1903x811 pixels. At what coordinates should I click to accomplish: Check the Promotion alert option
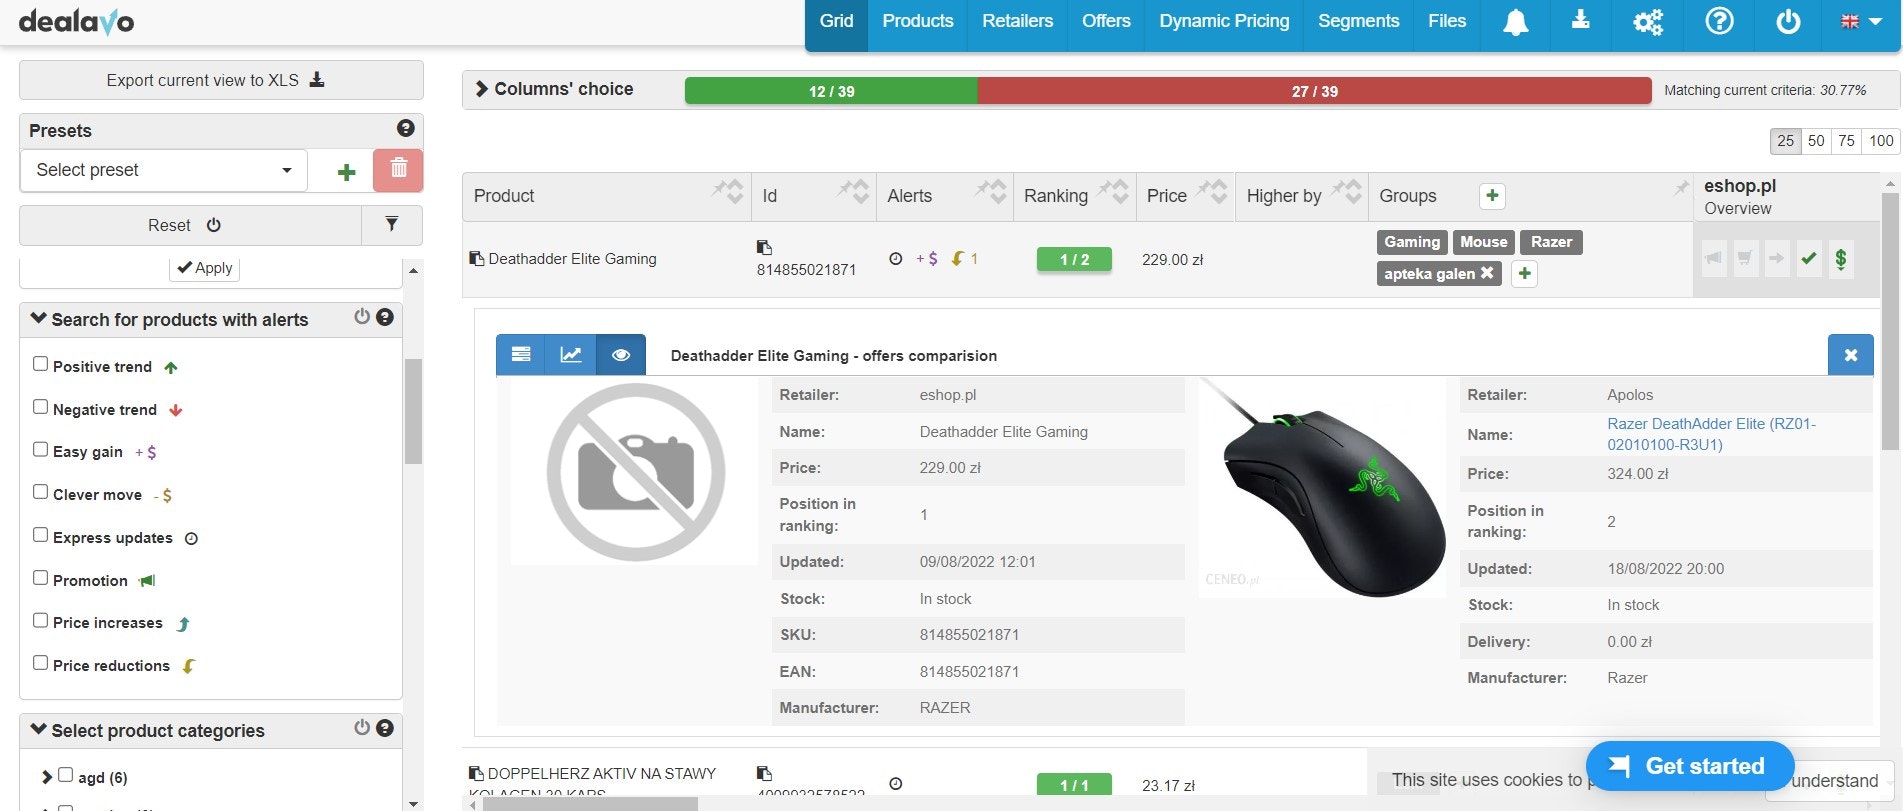pyautogui.click(x=40, y=578)
